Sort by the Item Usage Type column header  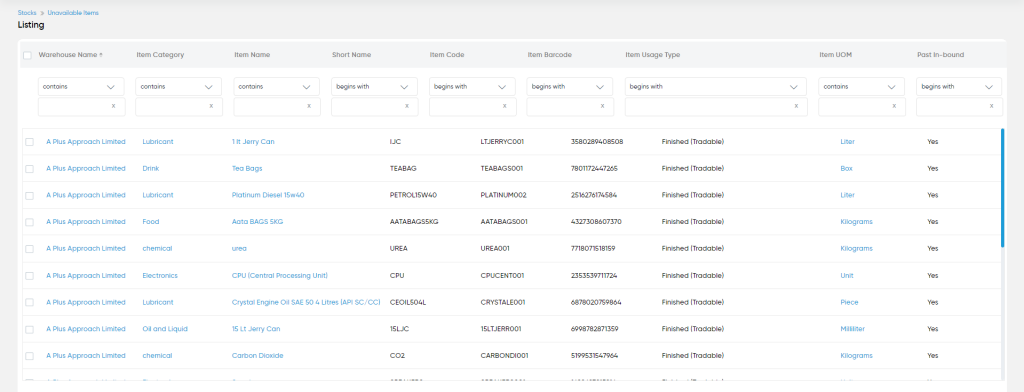tap(652, 55)
